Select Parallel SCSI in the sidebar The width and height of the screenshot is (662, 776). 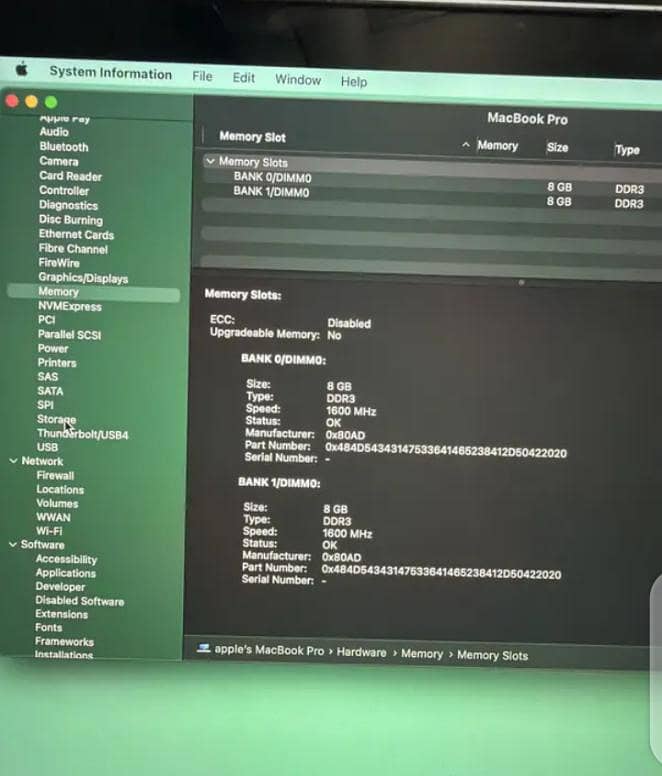pos(69,335)
